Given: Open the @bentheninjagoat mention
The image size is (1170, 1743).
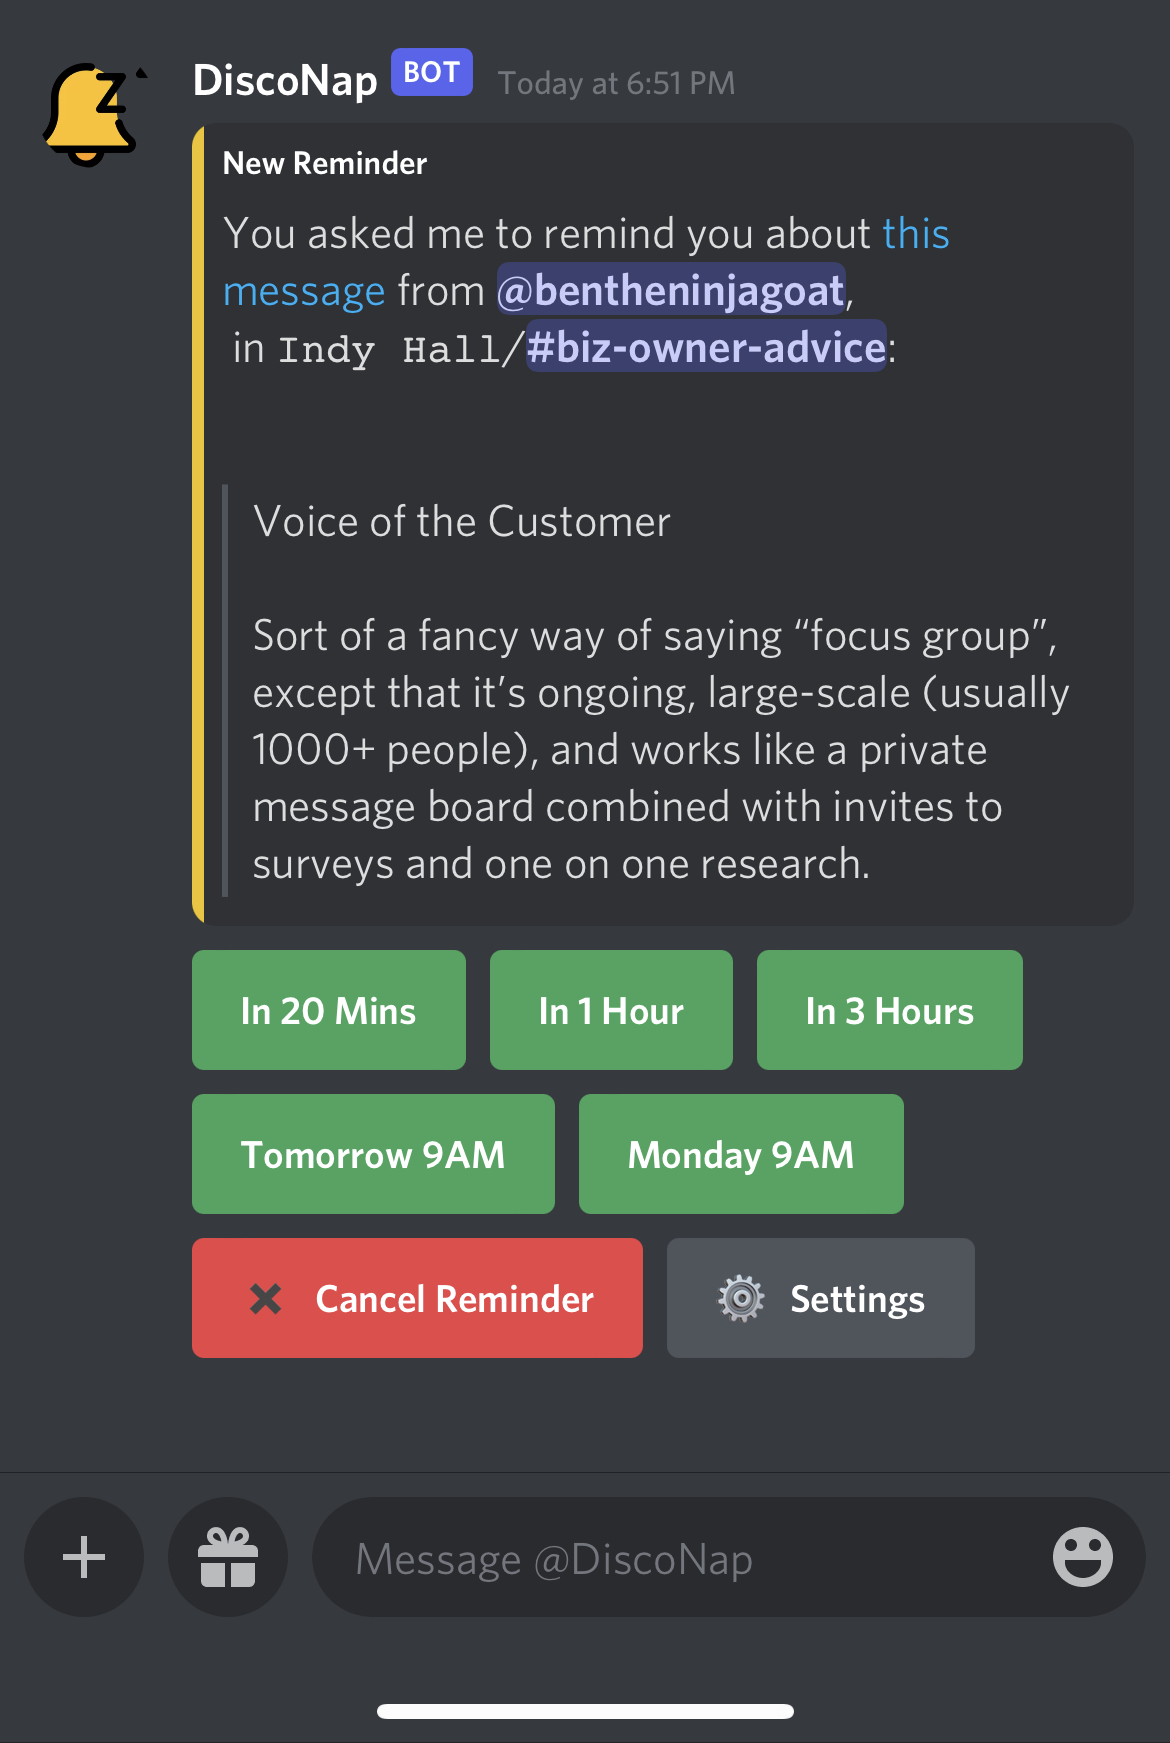Looking at the screenshot, I should [671, 291].
